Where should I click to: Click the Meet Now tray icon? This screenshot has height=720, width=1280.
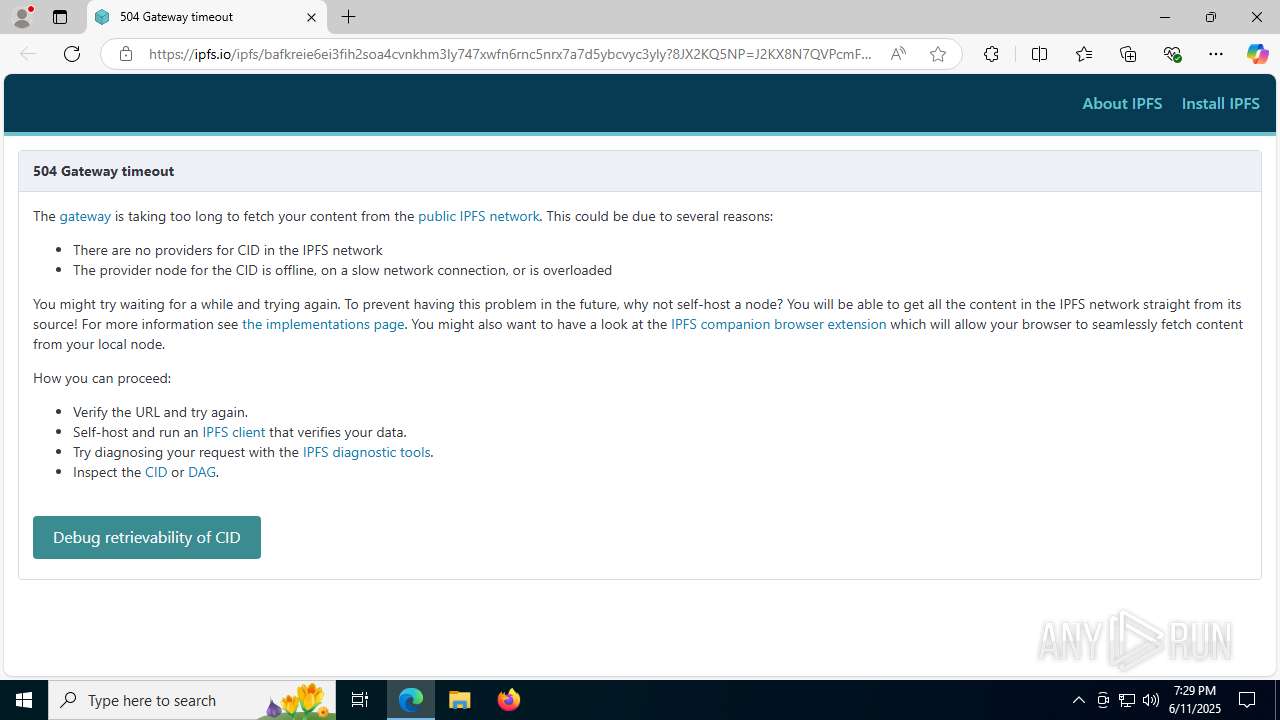pos(1103,700)
